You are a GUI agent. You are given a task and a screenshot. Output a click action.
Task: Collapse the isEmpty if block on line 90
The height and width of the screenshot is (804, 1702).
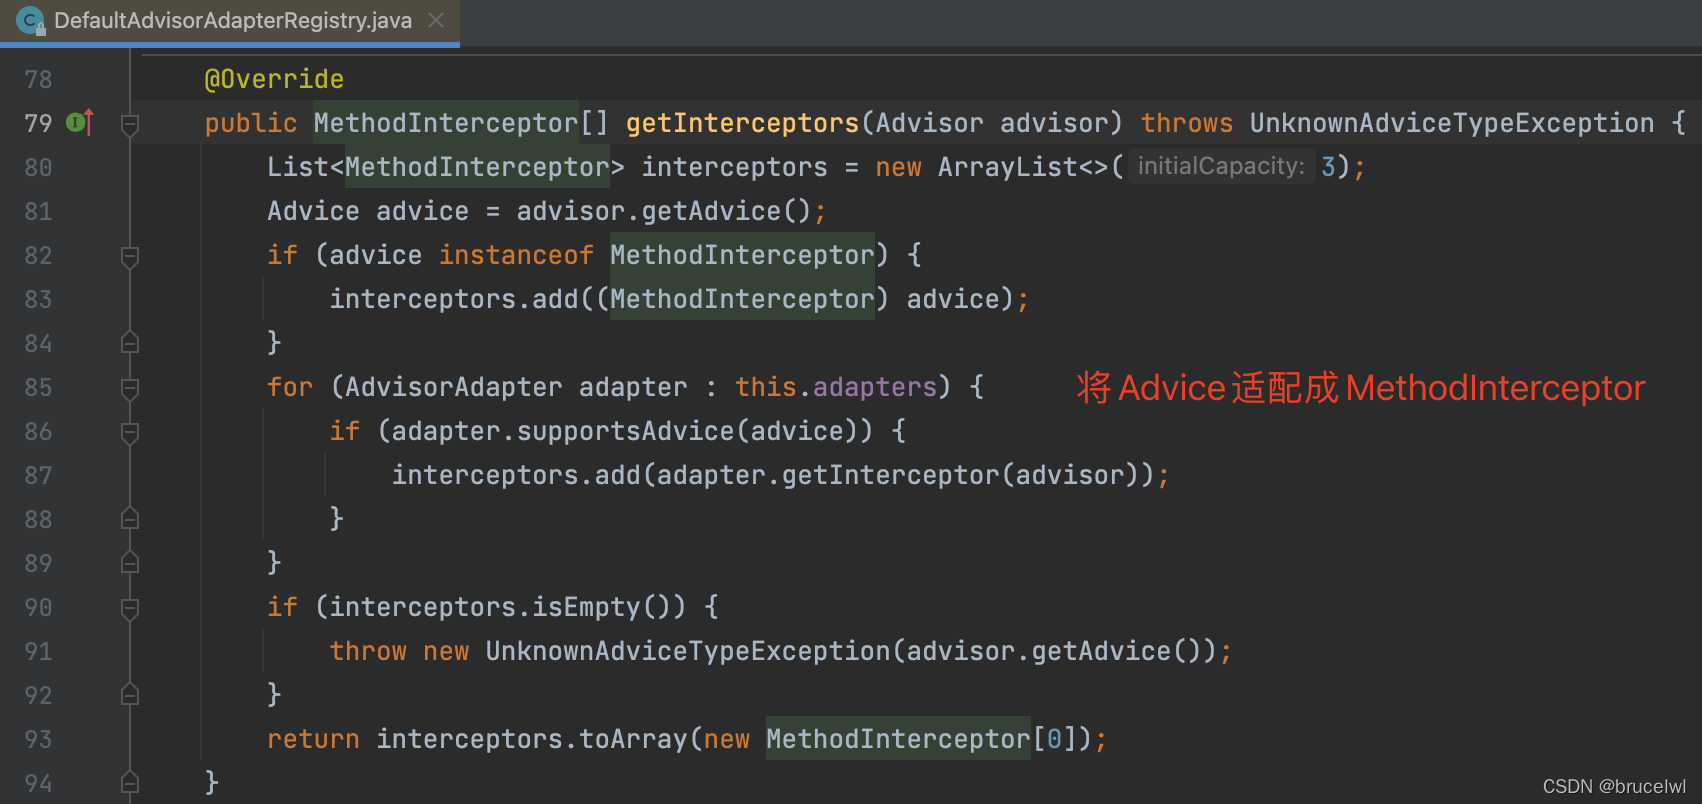point(129,608)
